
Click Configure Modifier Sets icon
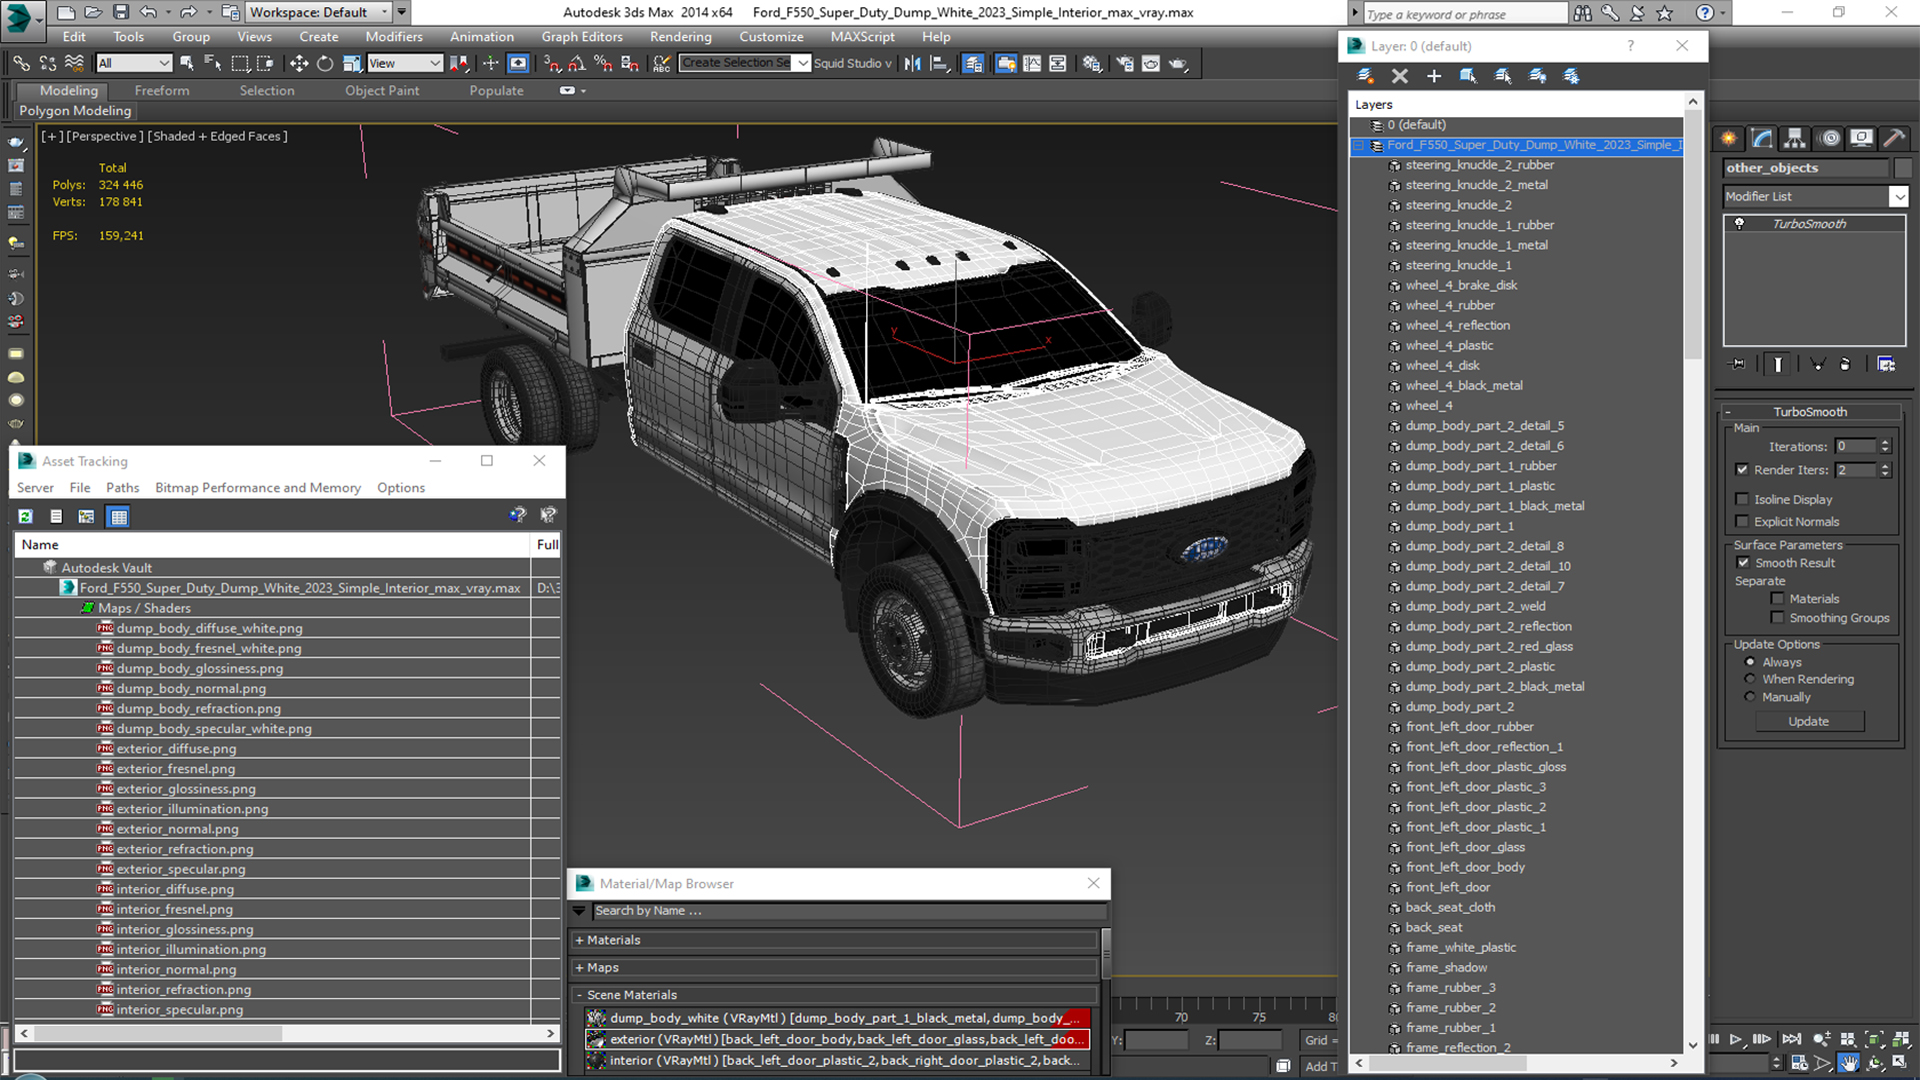[x=1886, y=364]
